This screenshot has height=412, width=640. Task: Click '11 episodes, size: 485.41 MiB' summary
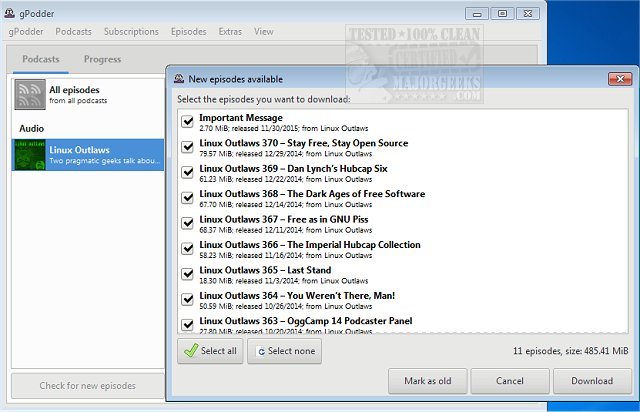tap(571, 351)
